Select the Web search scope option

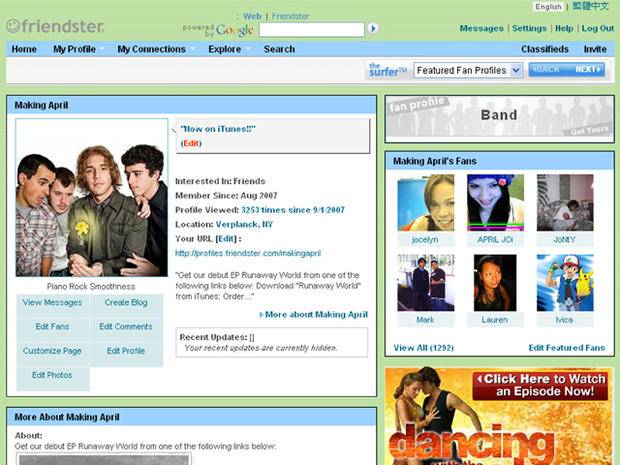pyautogui.click(x=252, y=16)
